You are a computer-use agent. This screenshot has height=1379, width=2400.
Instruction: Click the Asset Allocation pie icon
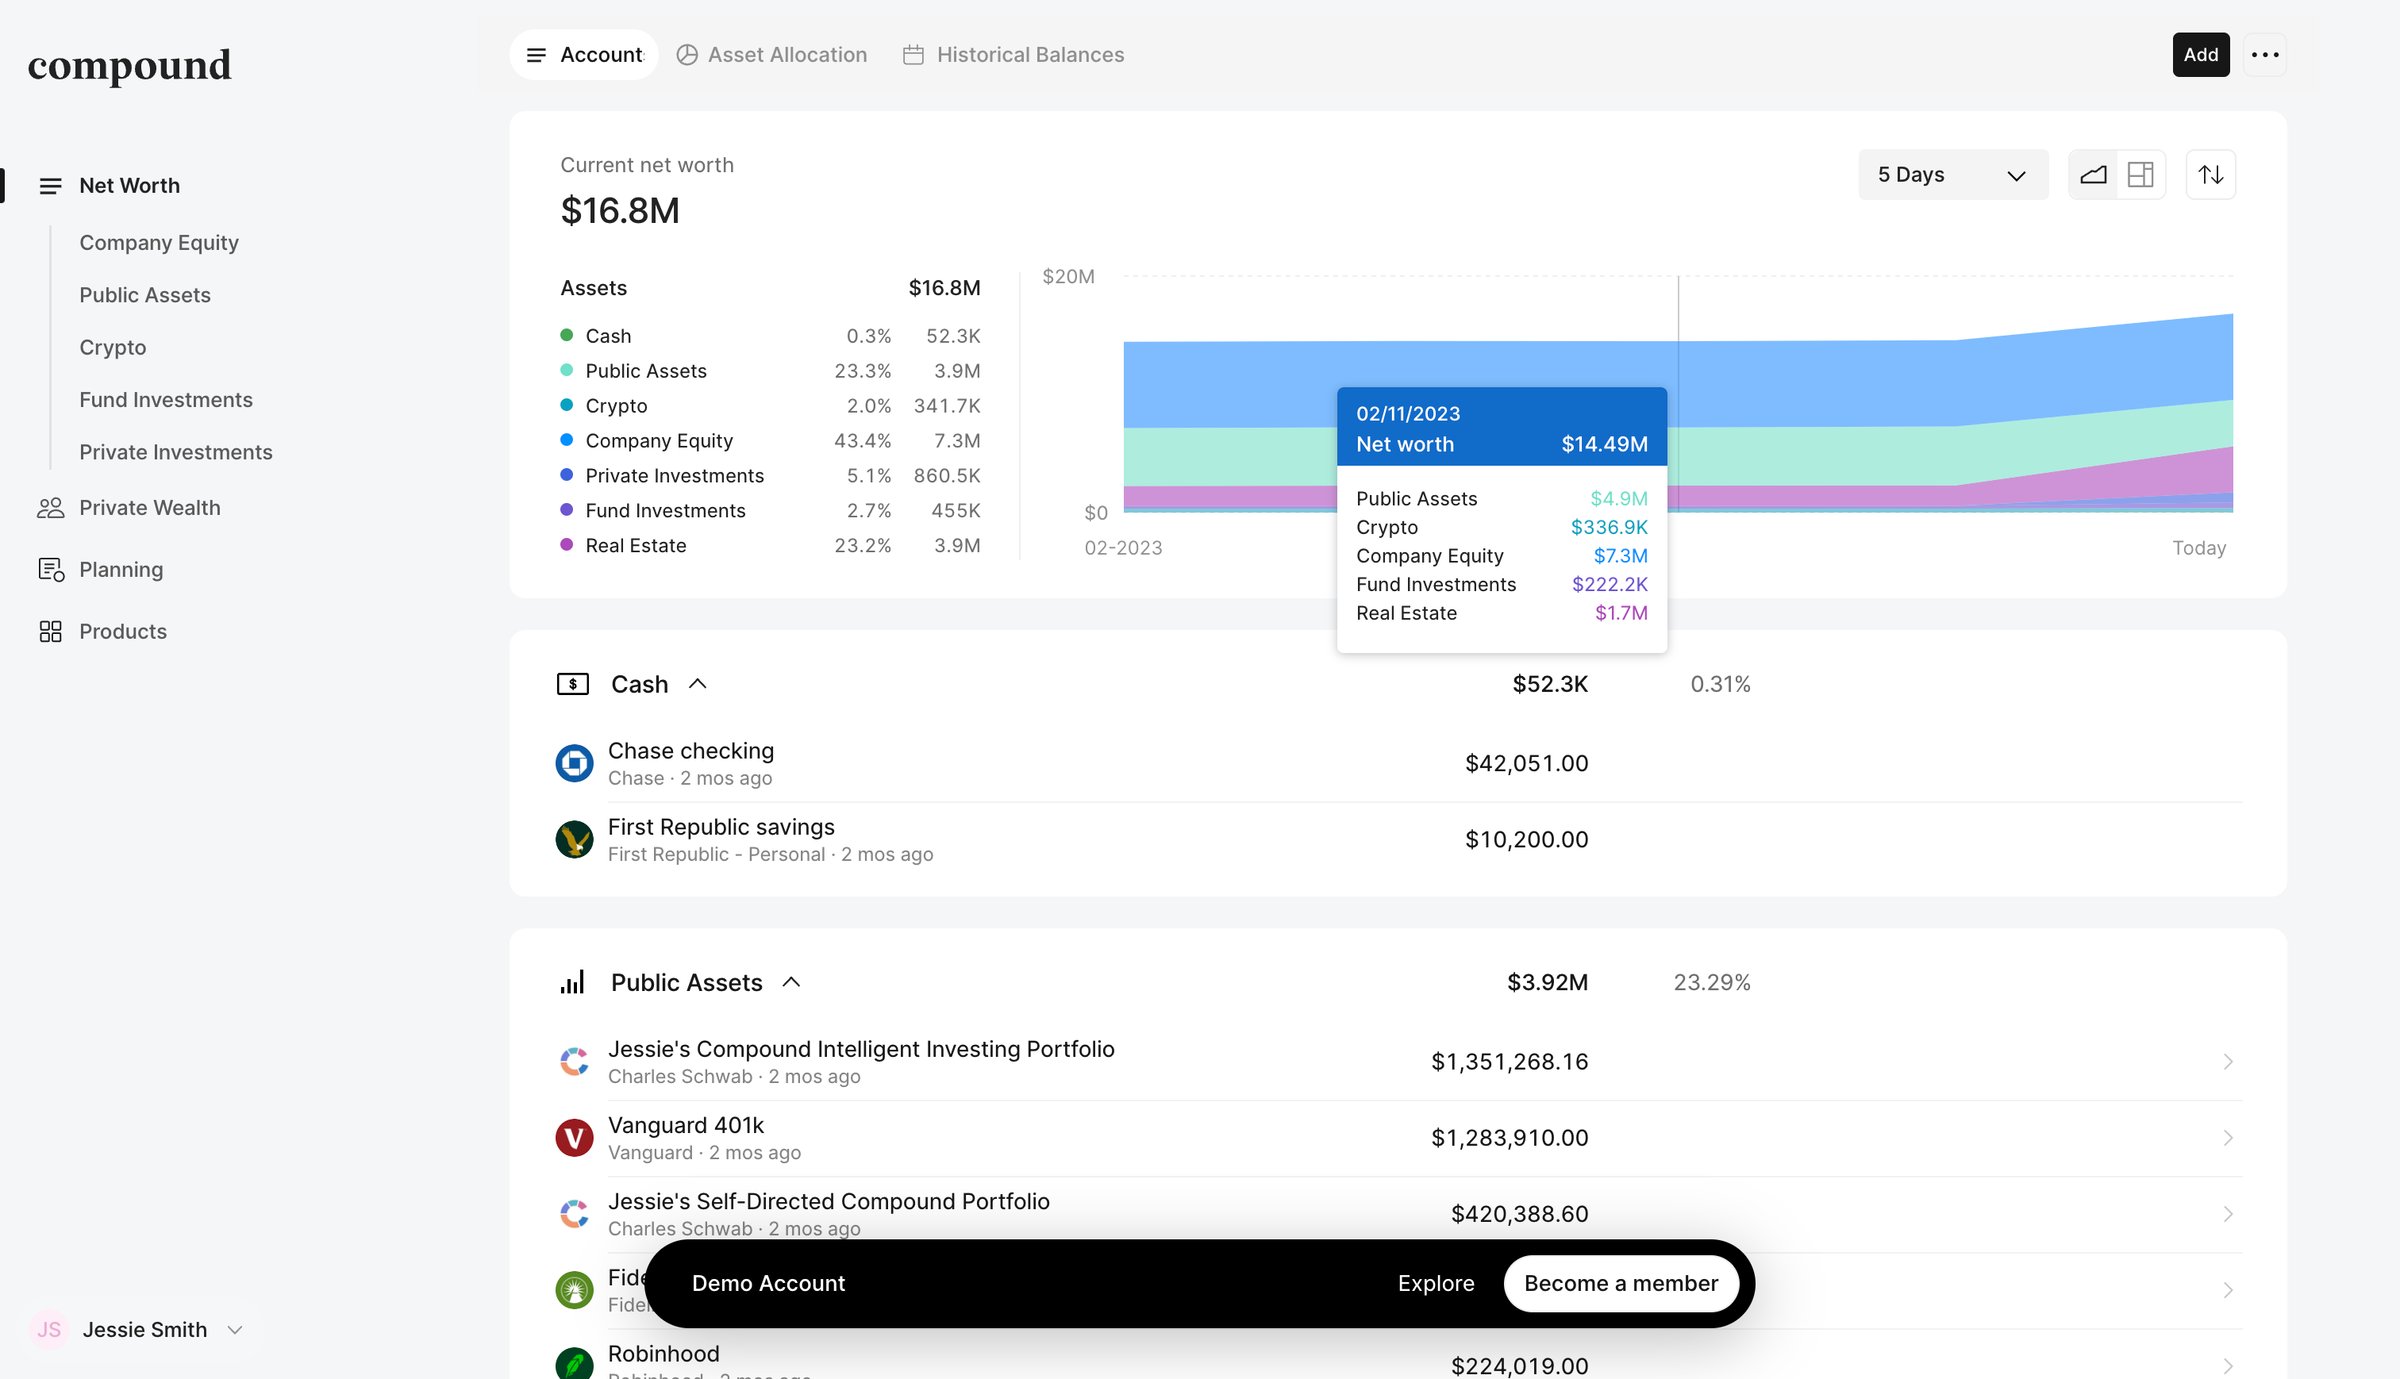(687, 55)
